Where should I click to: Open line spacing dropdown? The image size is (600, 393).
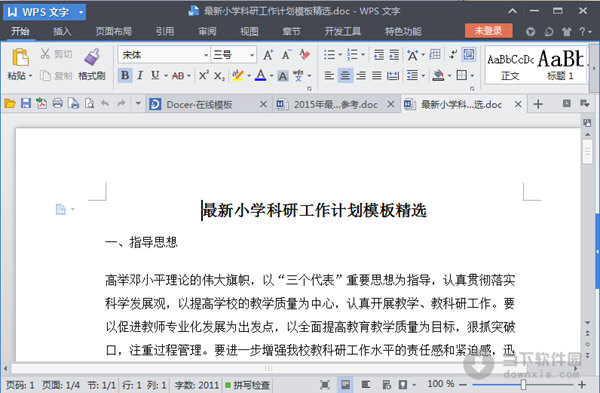tap(423, 75)
